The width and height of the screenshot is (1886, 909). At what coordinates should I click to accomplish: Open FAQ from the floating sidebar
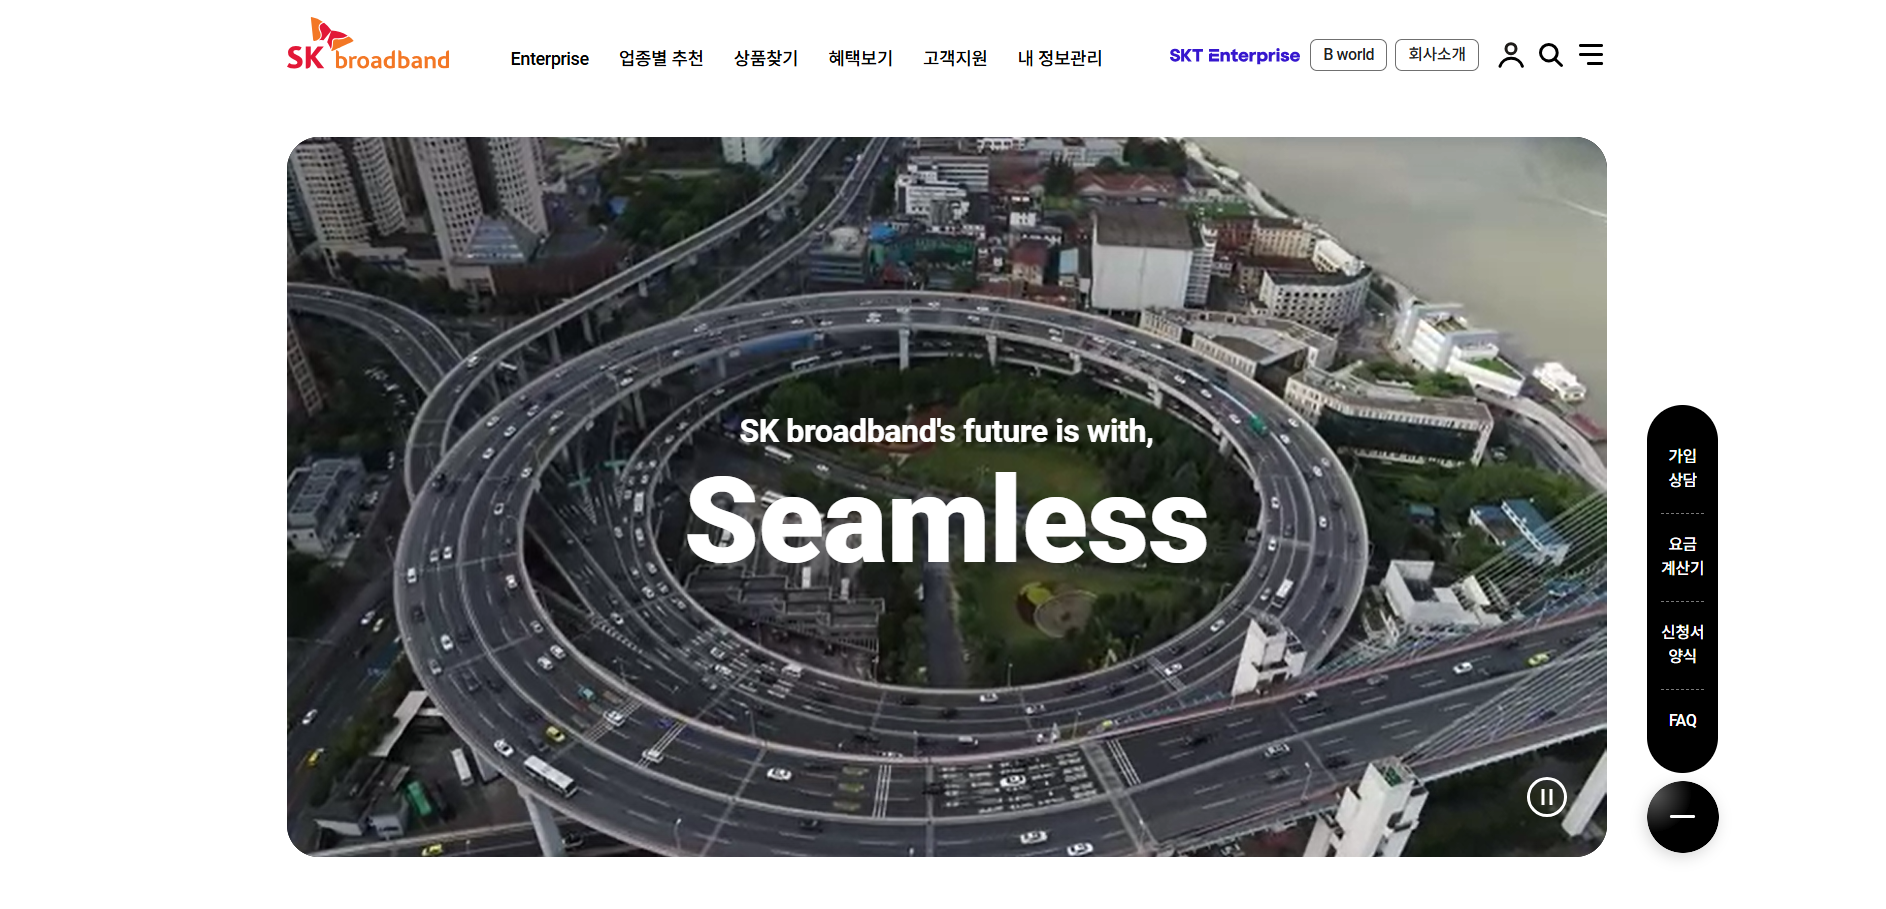pyautogui.click(x=1682, y=720)
